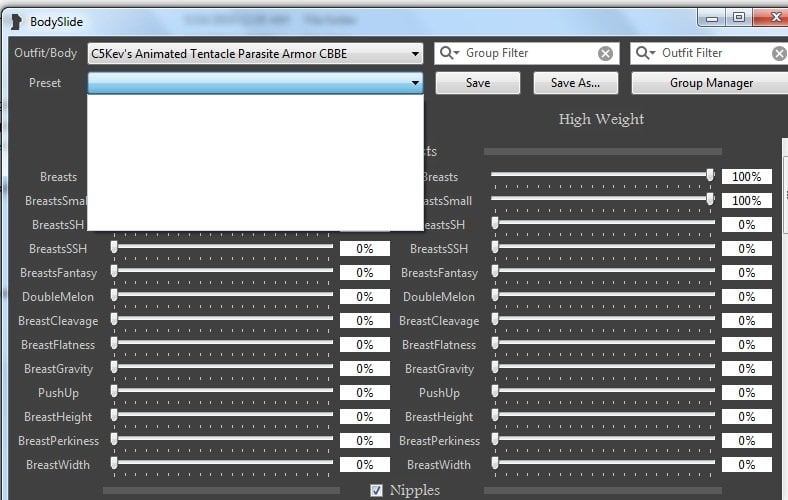This screenshot has width=788, height=500.
Task: Adjust the low weight BreastsSSH slider
Action: tap(222, 247)
